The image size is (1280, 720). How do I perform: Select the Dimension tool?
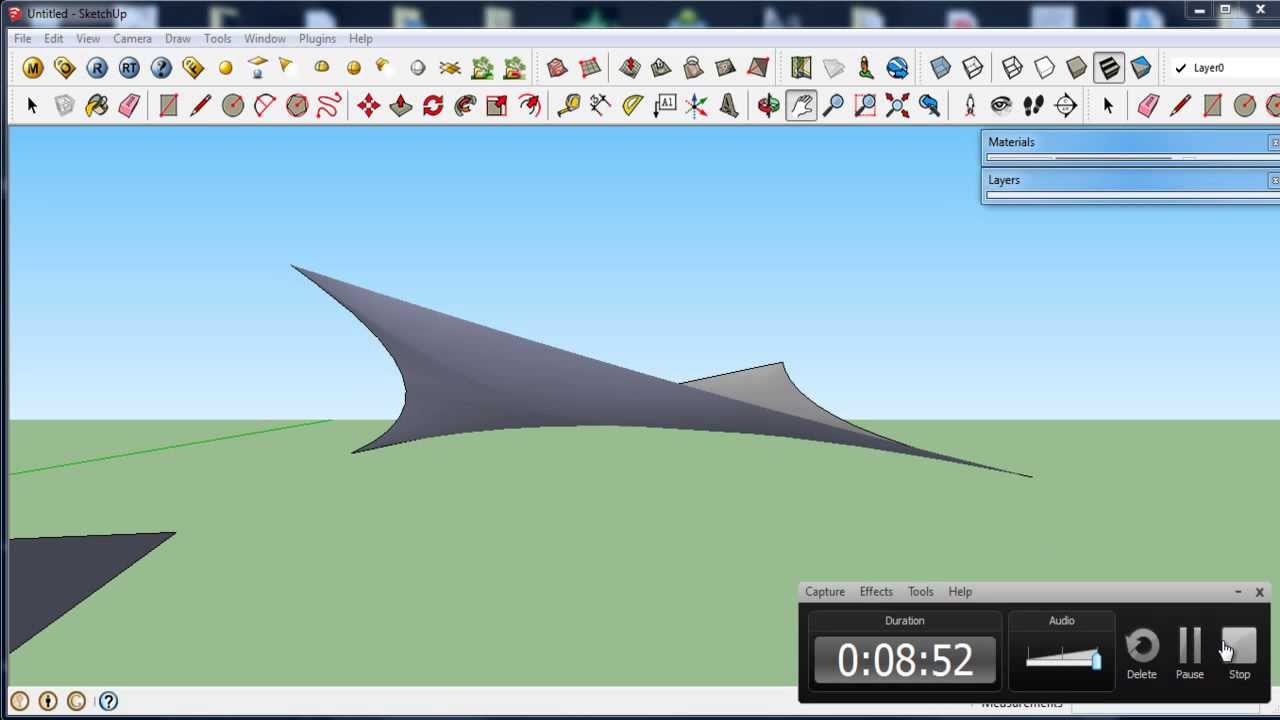point(600,105)
